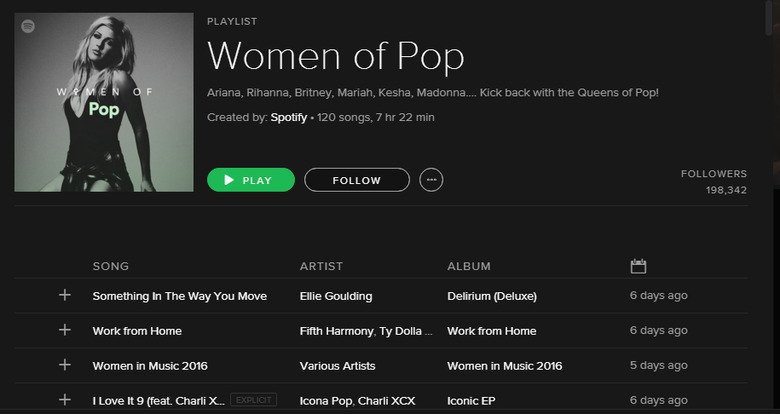780x414 pixels.
Task: Open the Iconic EP album link
Action: [x=471, y=401]
